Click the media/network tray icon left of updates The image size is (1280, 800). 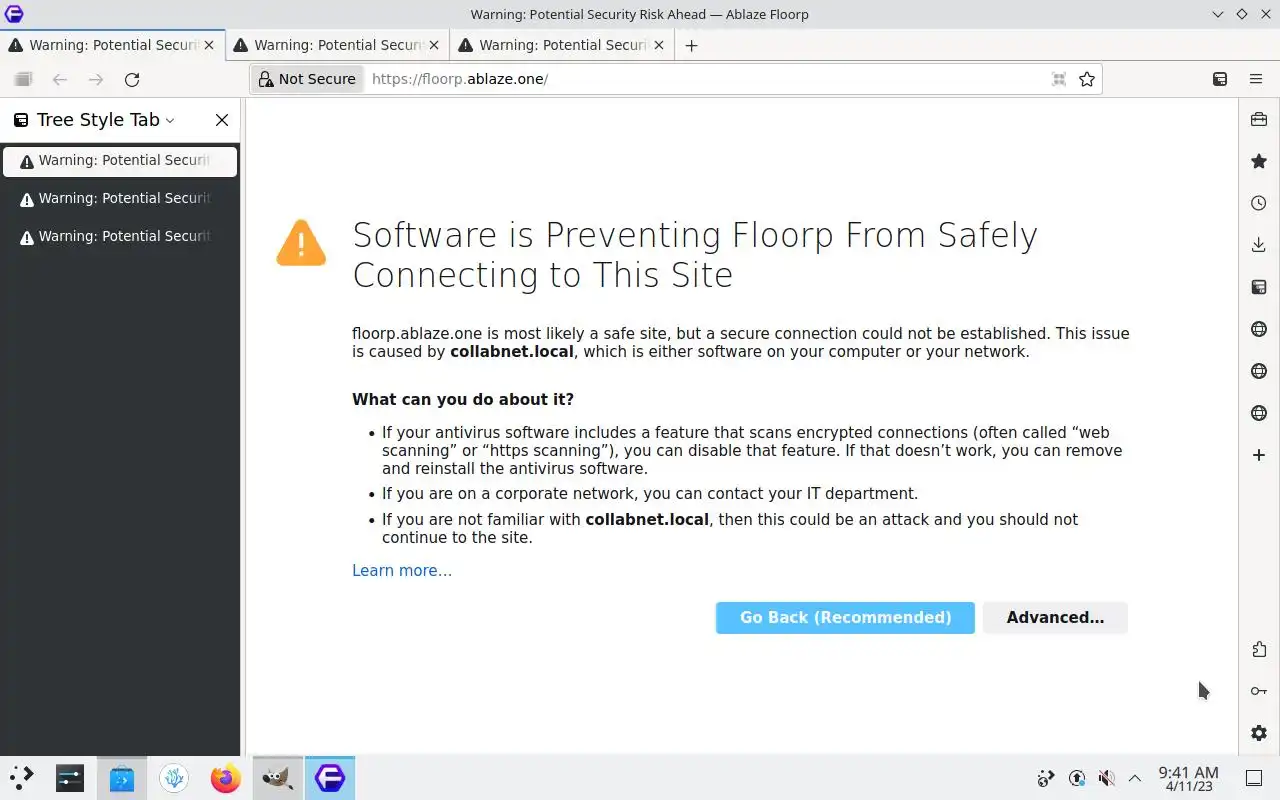[x=1046, y=778]
